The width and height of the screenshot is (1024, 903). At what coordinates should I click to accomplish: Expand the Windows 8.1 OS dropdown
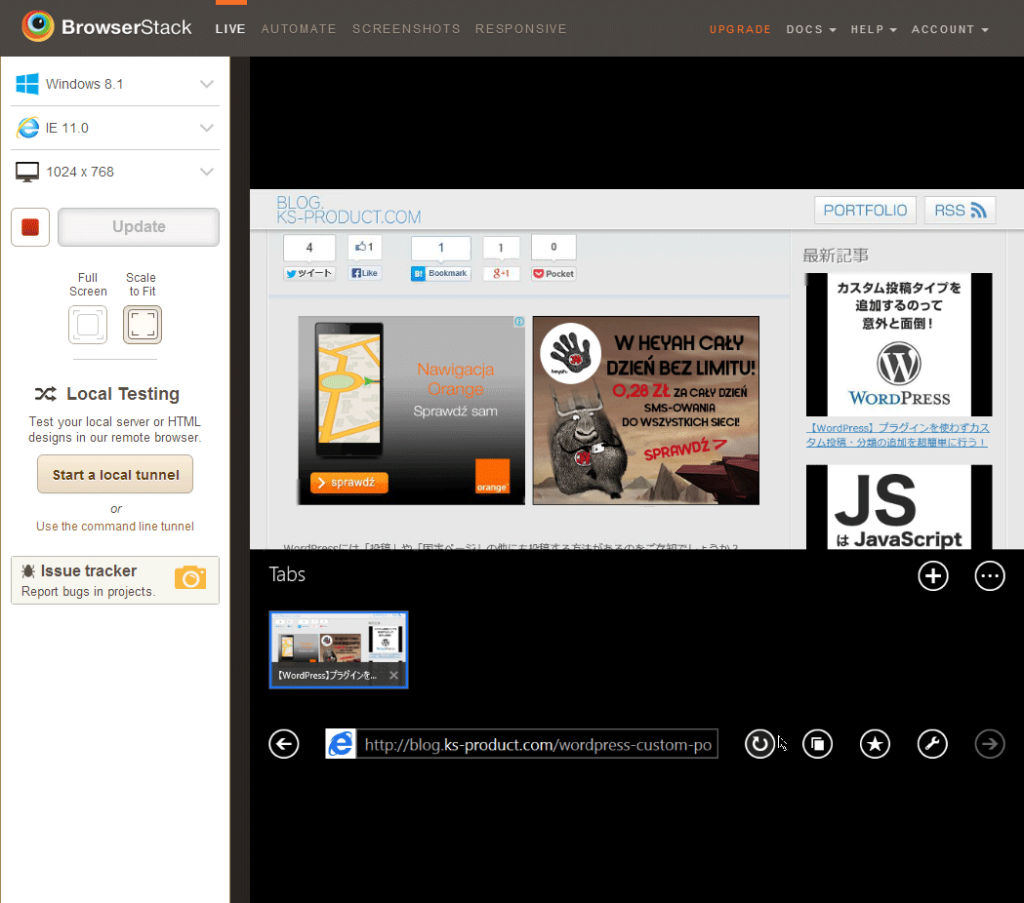115,84
